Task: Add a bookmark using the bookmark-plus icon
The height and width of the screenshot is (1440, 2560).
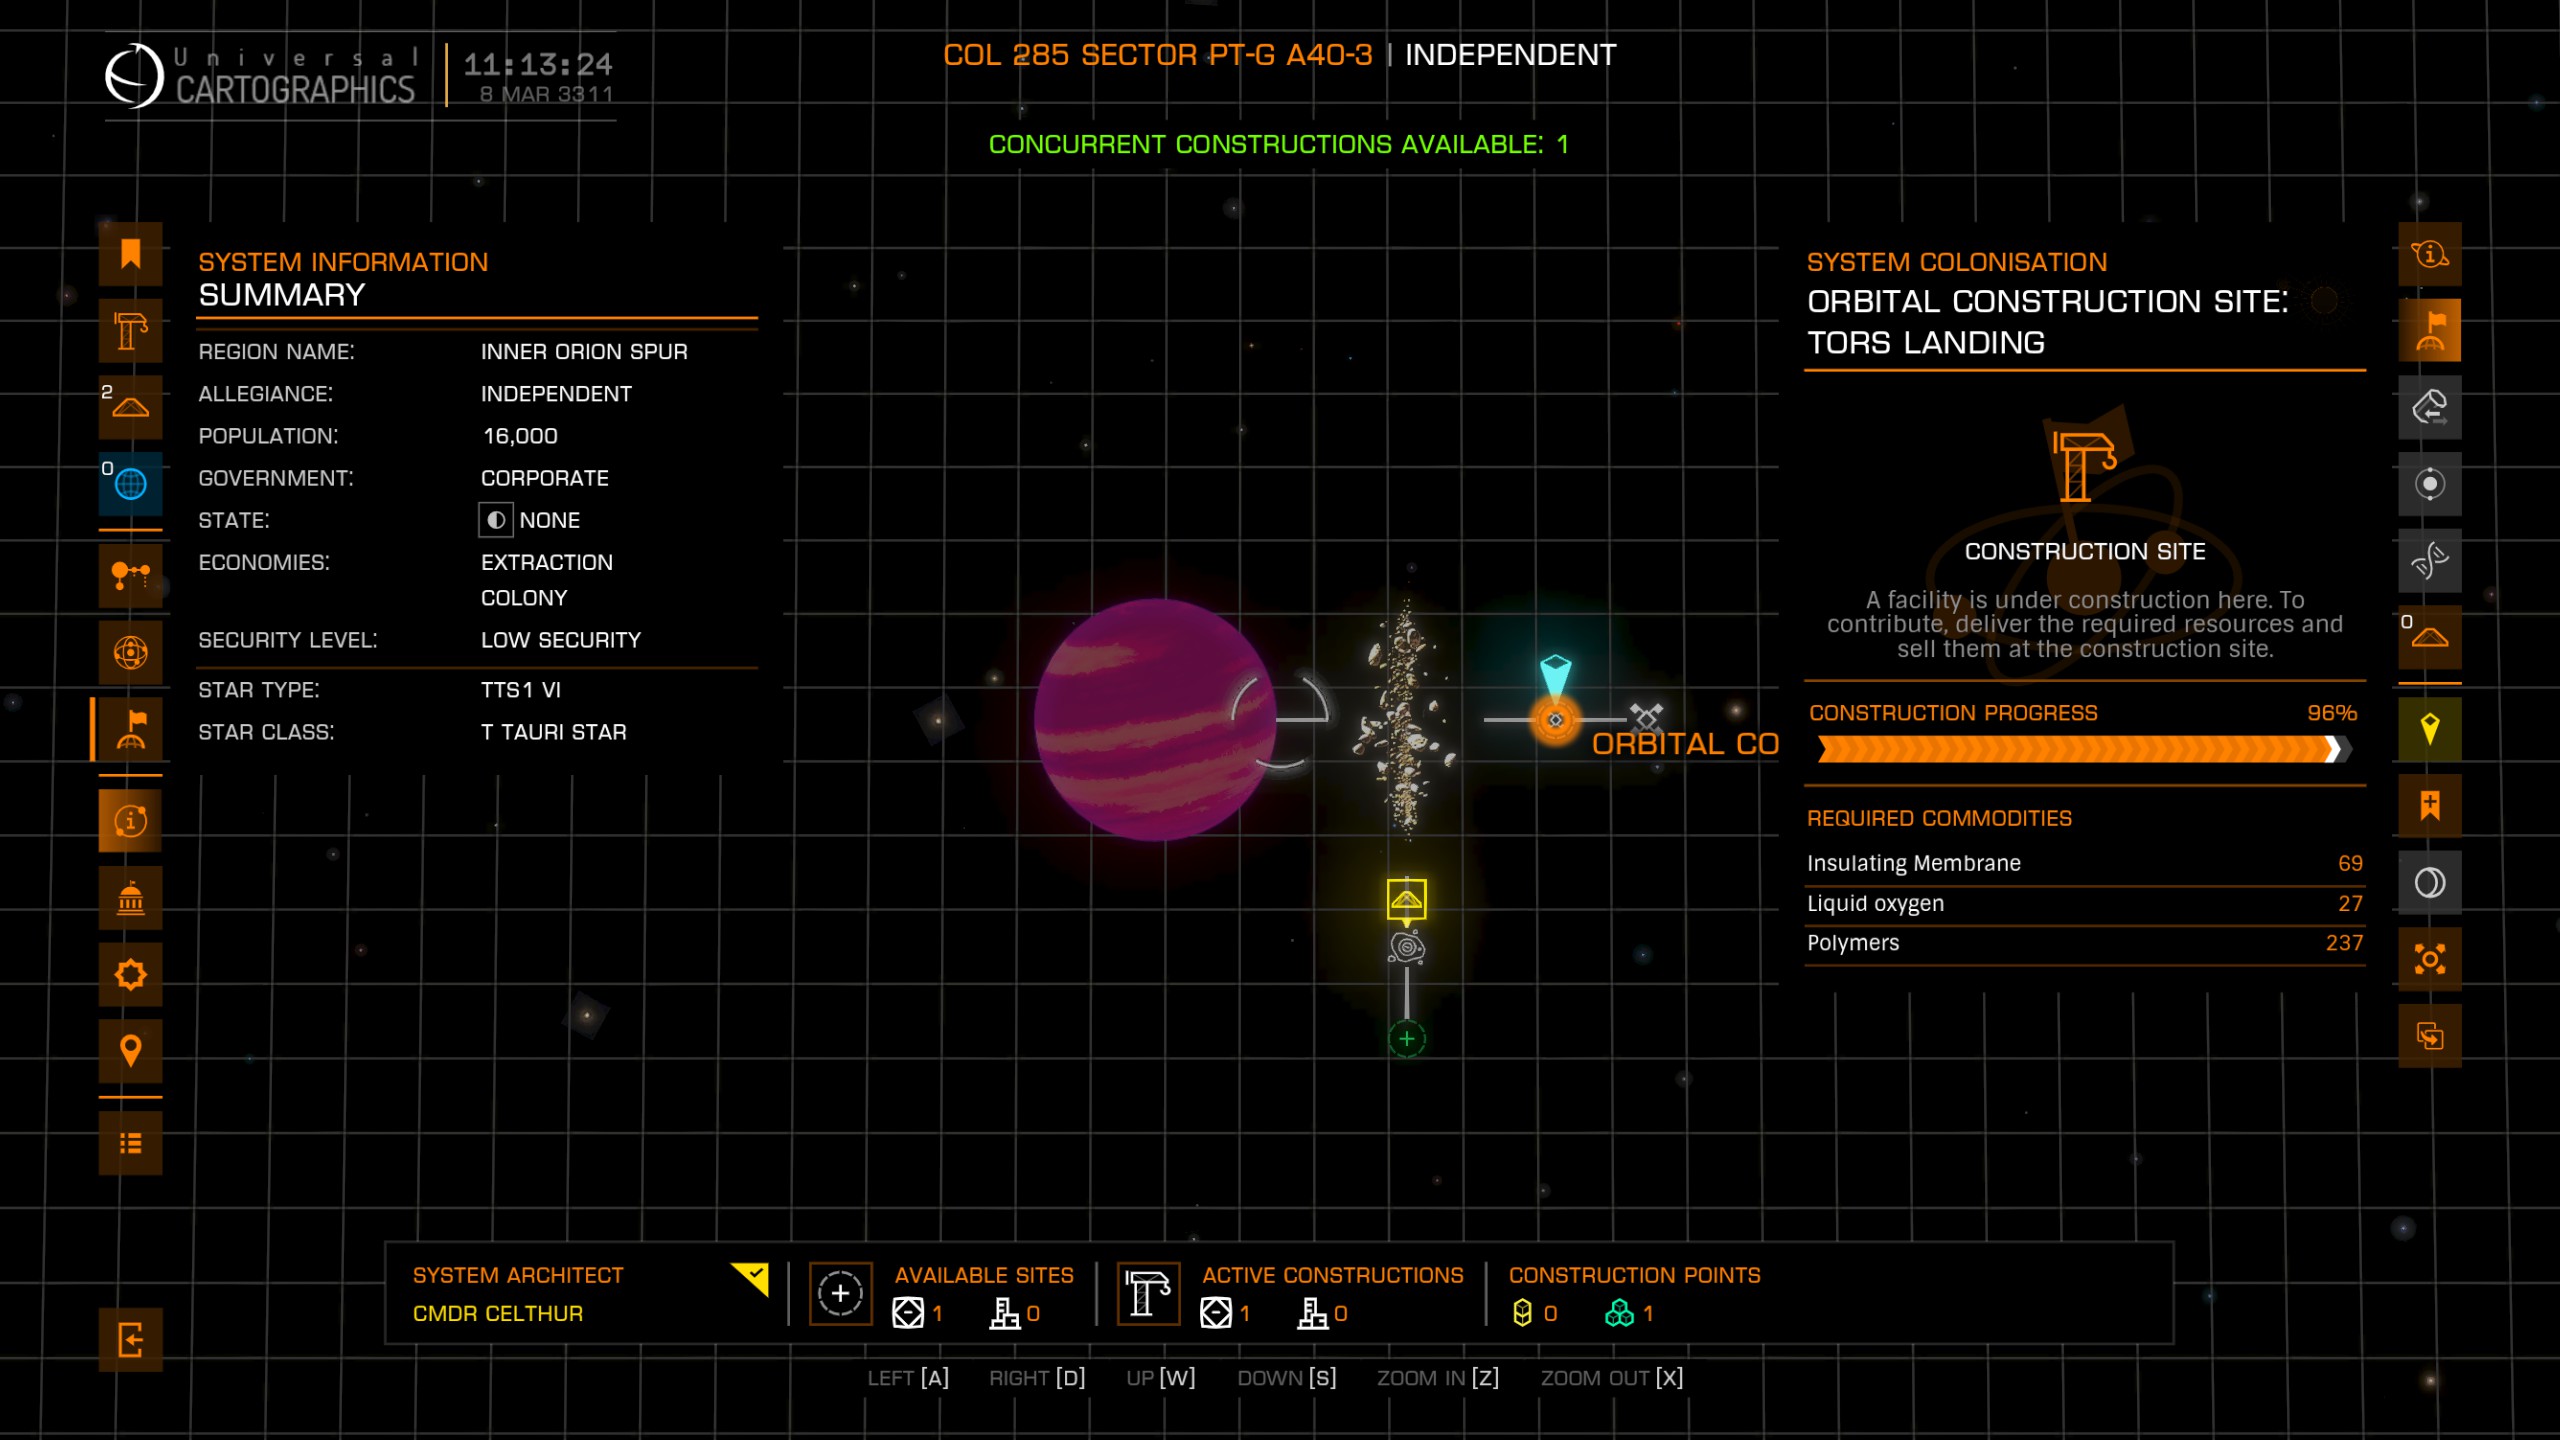Action: click(2430, 806)
